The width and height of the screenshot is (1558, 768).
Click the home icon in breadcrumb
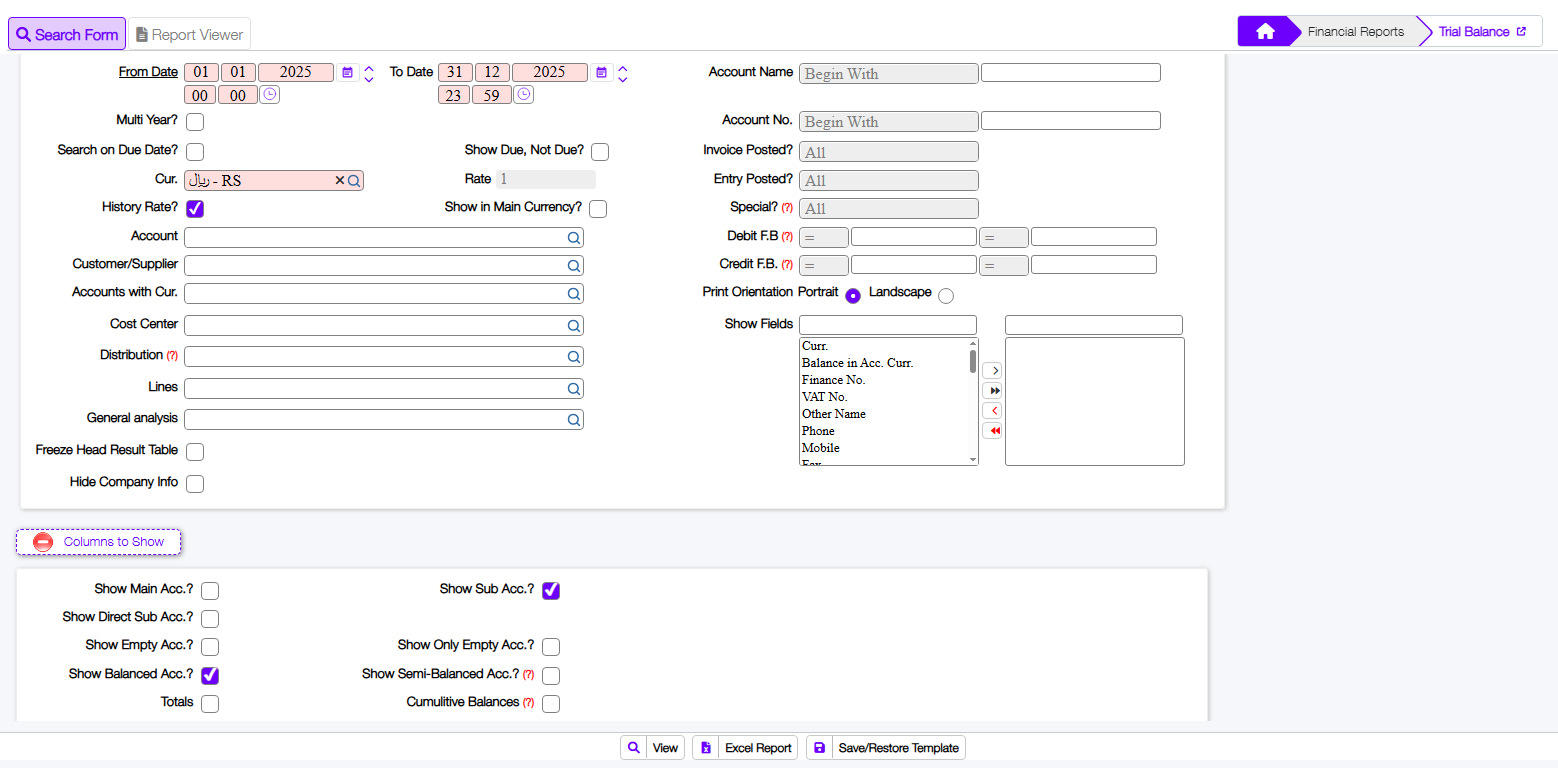click(1265, 32)
